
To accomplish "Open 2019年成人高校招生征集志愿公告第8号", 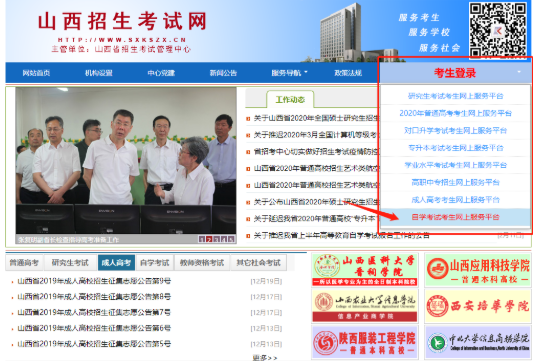I will point(94,297).
